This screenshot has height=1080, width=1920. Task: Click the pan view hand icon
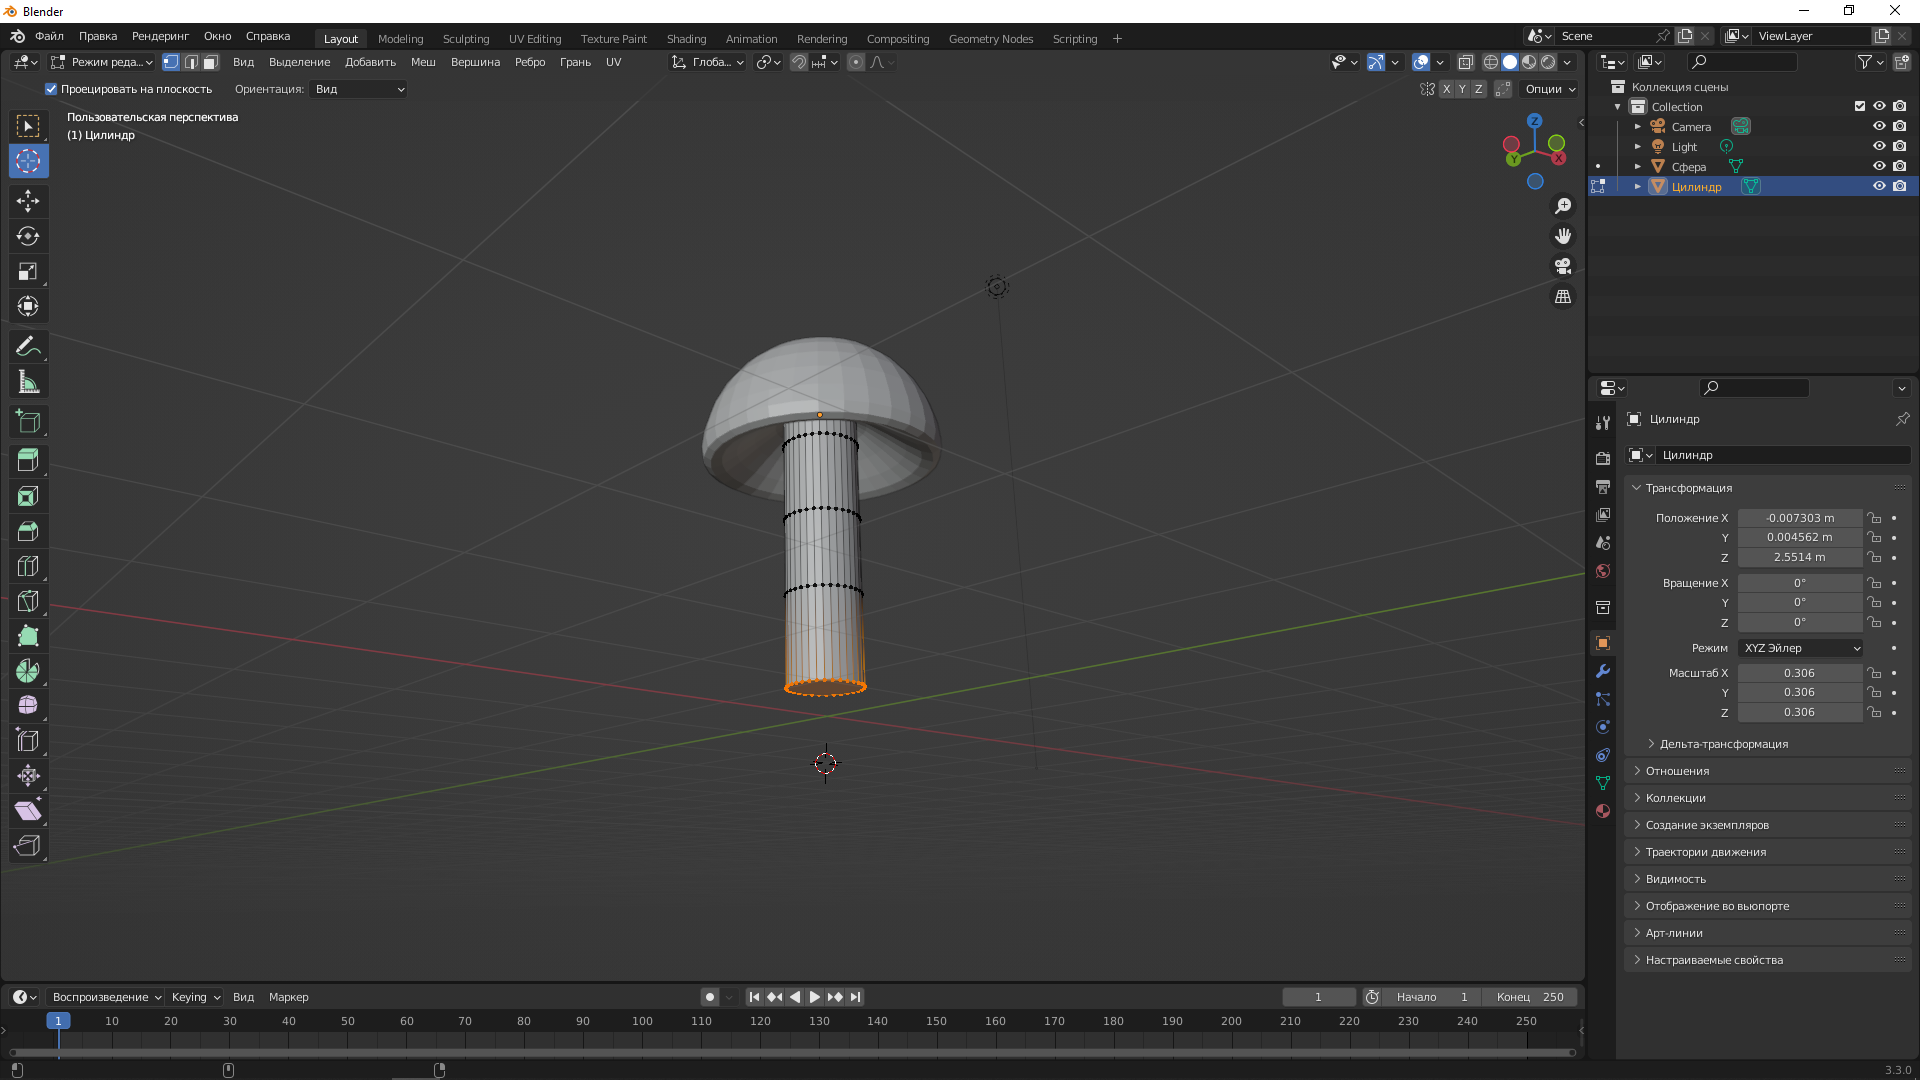(x=1563, y=236)
